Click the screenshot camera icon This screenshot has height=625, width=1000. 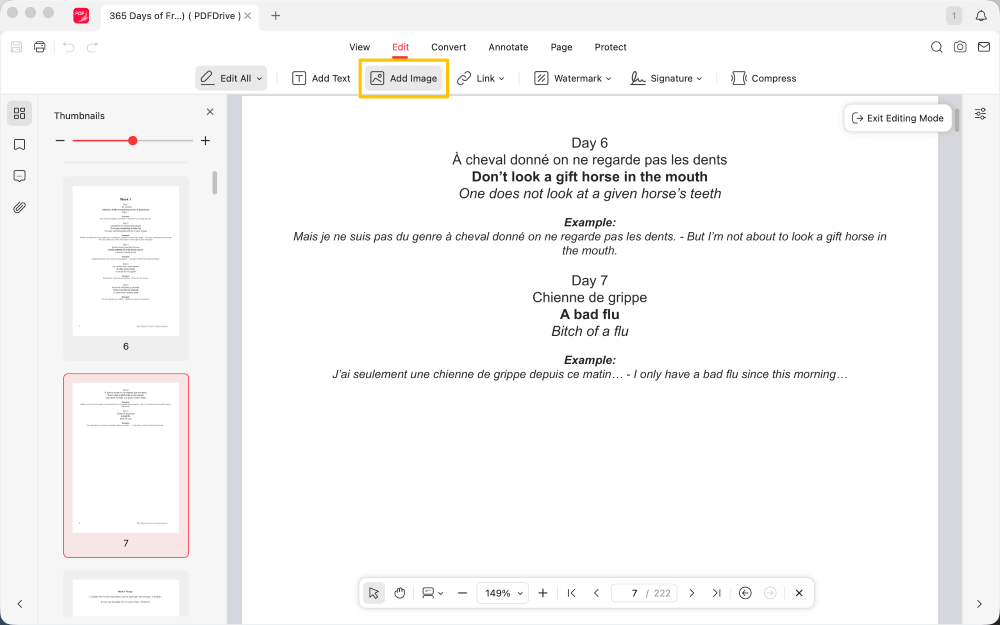(960, 47)
